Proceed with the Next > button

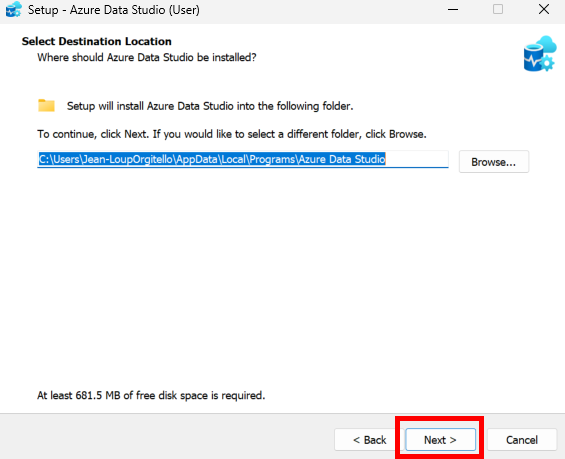[440, 440]
